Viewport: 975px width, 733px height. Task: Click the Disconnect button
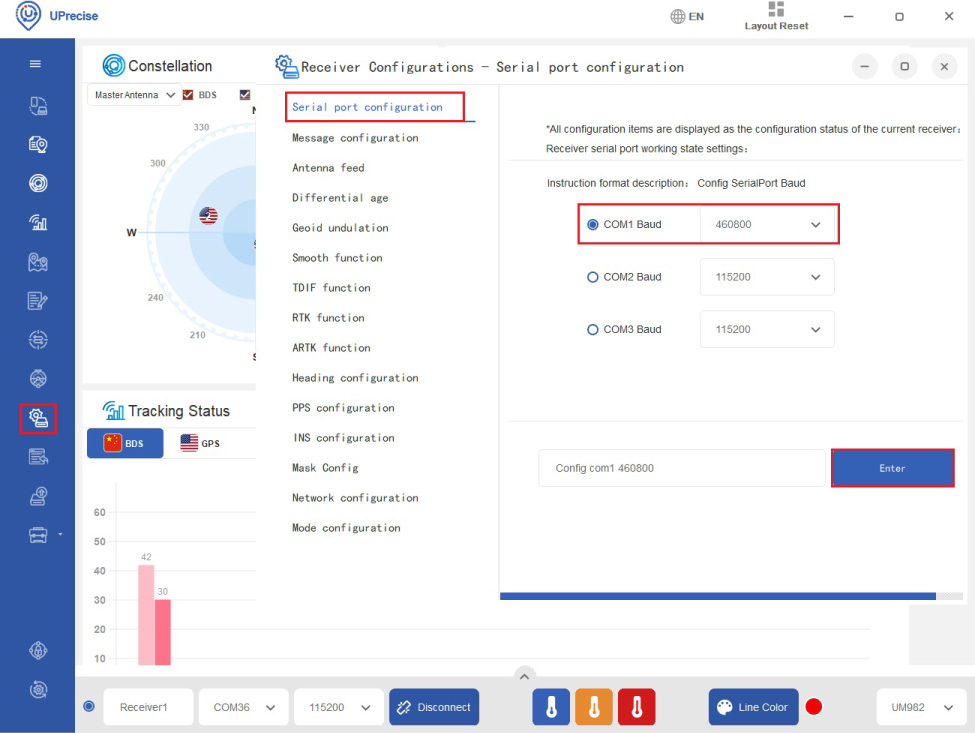434,707
